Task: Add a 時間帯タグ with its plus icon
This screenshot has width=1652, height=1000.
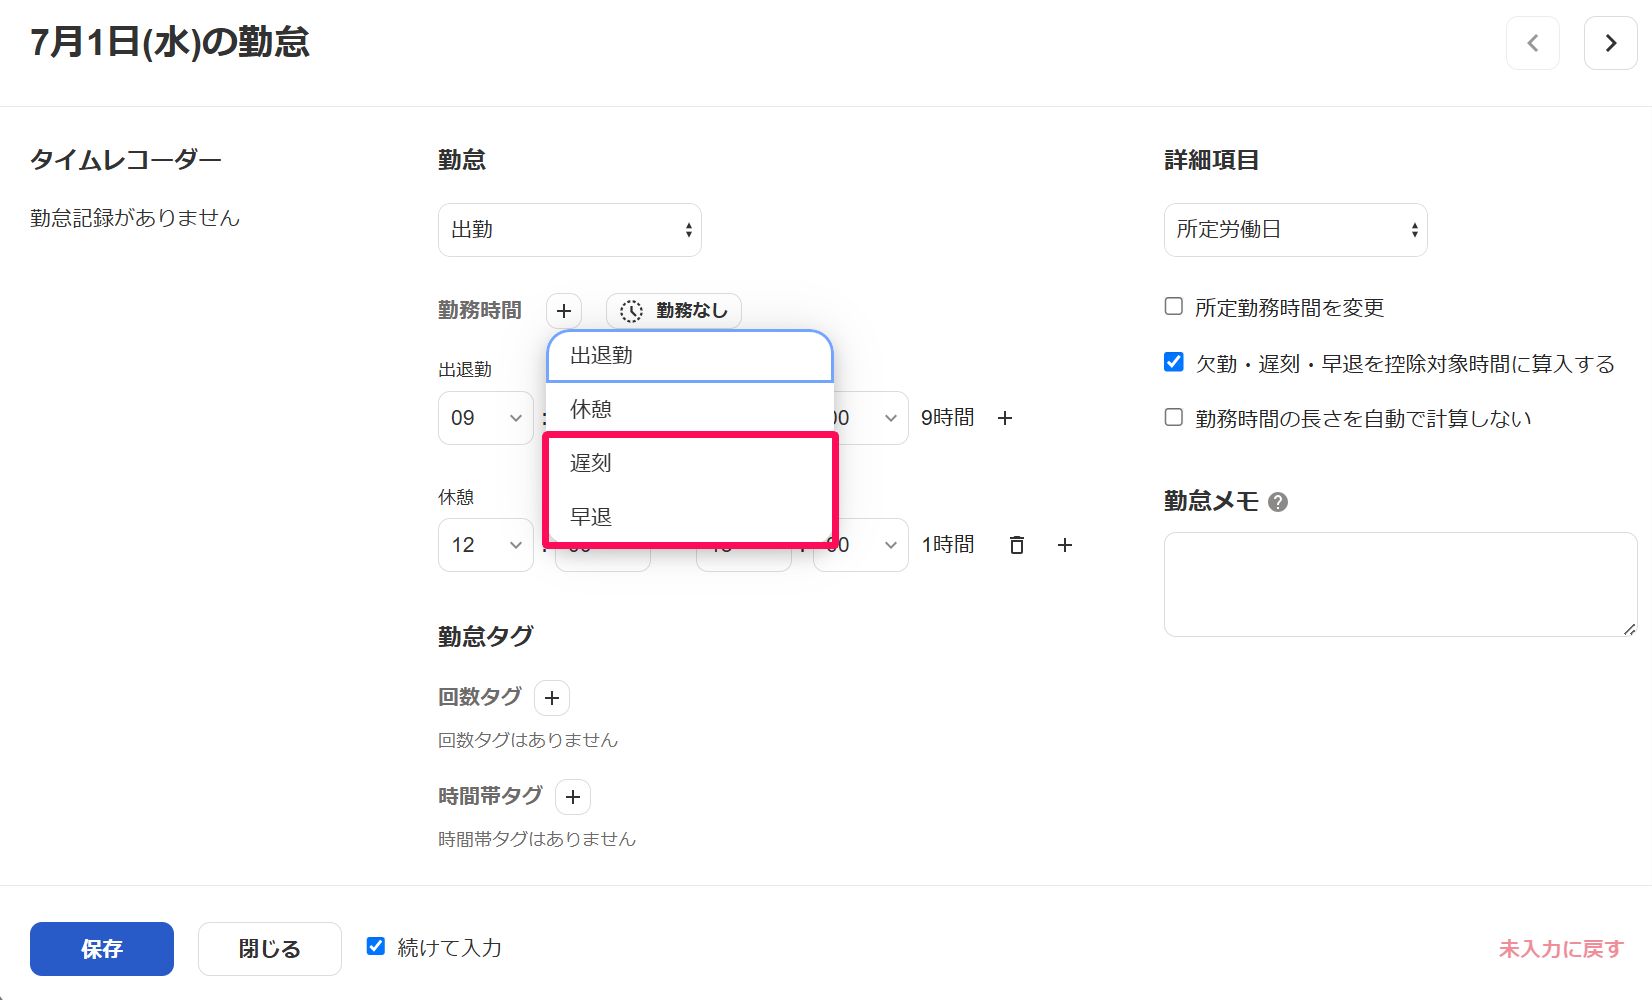Action: [573, 797]
